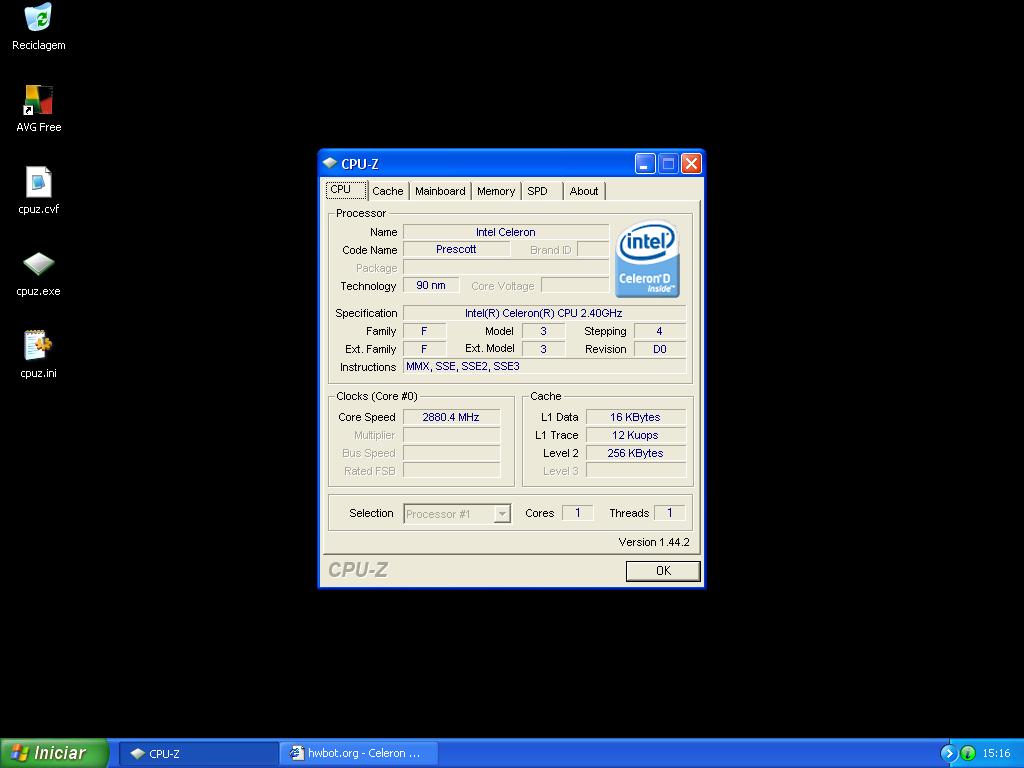
Task: Click the L1 Trace value '12 Kuops'
Action: pyautogui.click(x=635, y=435)
